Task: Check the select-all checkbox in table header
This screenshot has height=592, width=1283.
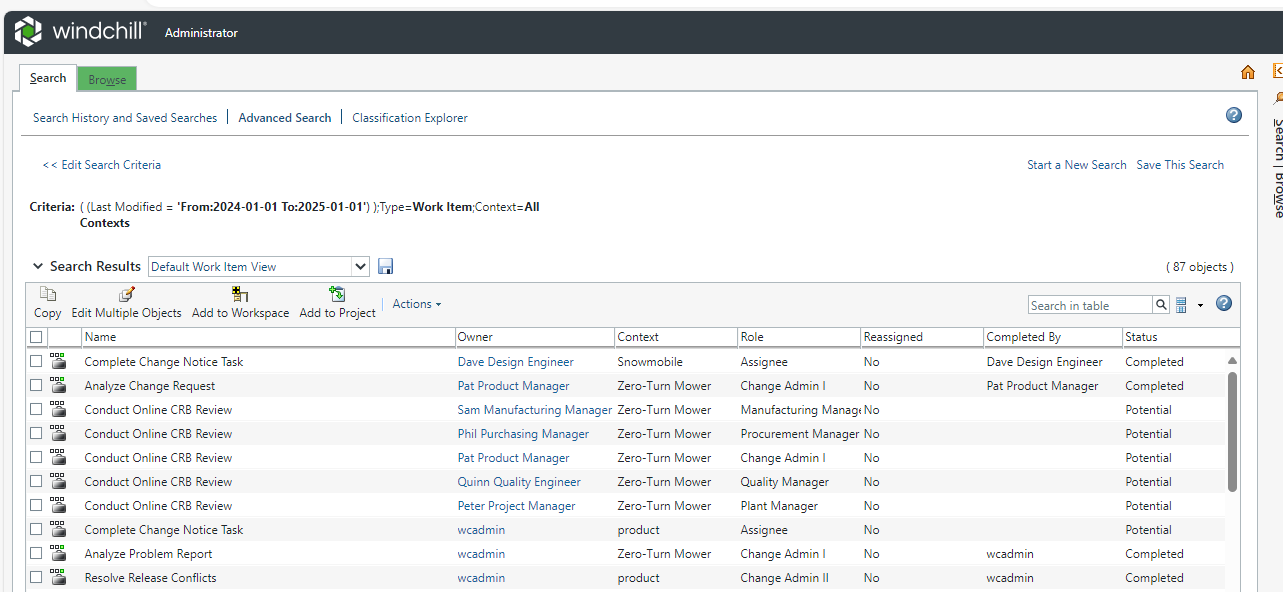Action: pos(36,337)
